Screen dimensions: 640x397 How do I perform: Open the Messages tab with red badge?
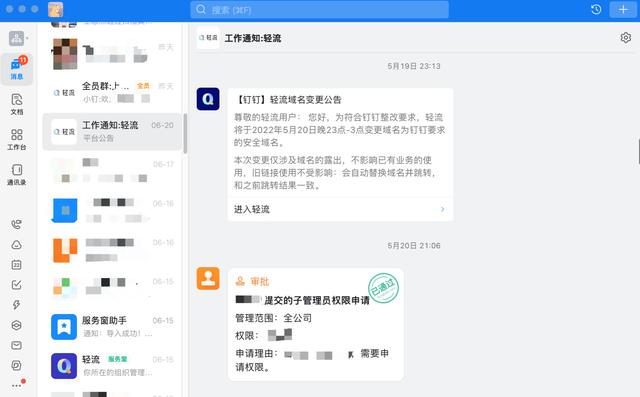(17, 69)
